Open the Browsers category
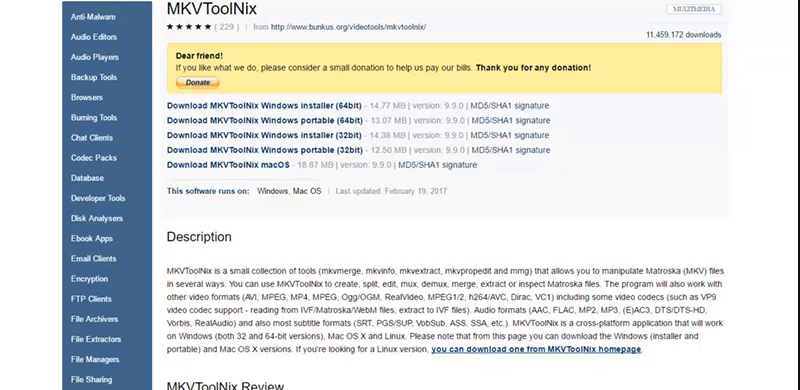800x390 pixels. pos(87,97)
